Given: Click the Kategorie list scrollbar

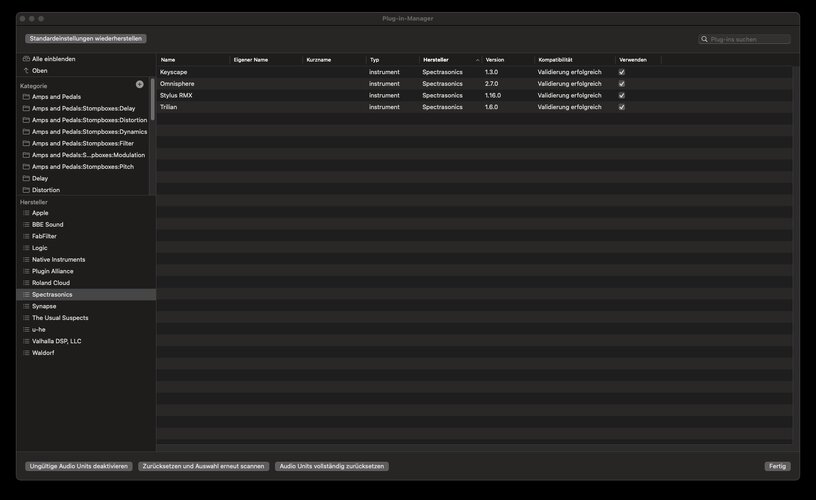Looking at the screenshot, I should (152, 99).
